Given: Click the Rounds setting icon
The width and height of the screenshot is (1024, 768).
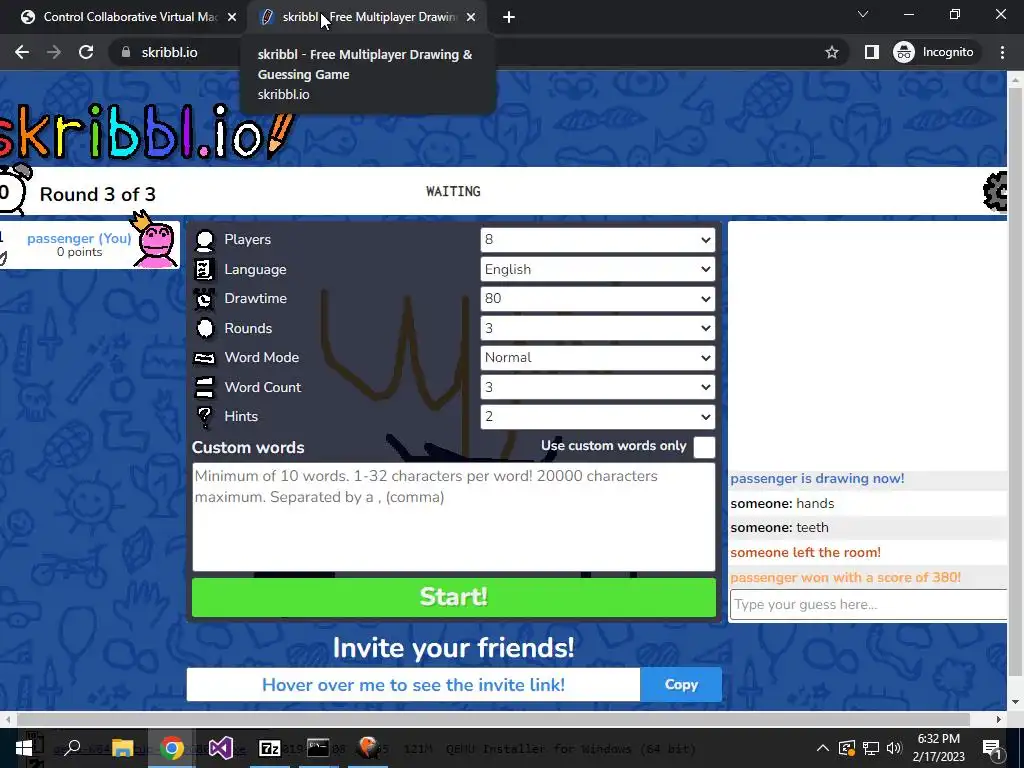Looking at the screenshot, I should click(x=204, y=328).
